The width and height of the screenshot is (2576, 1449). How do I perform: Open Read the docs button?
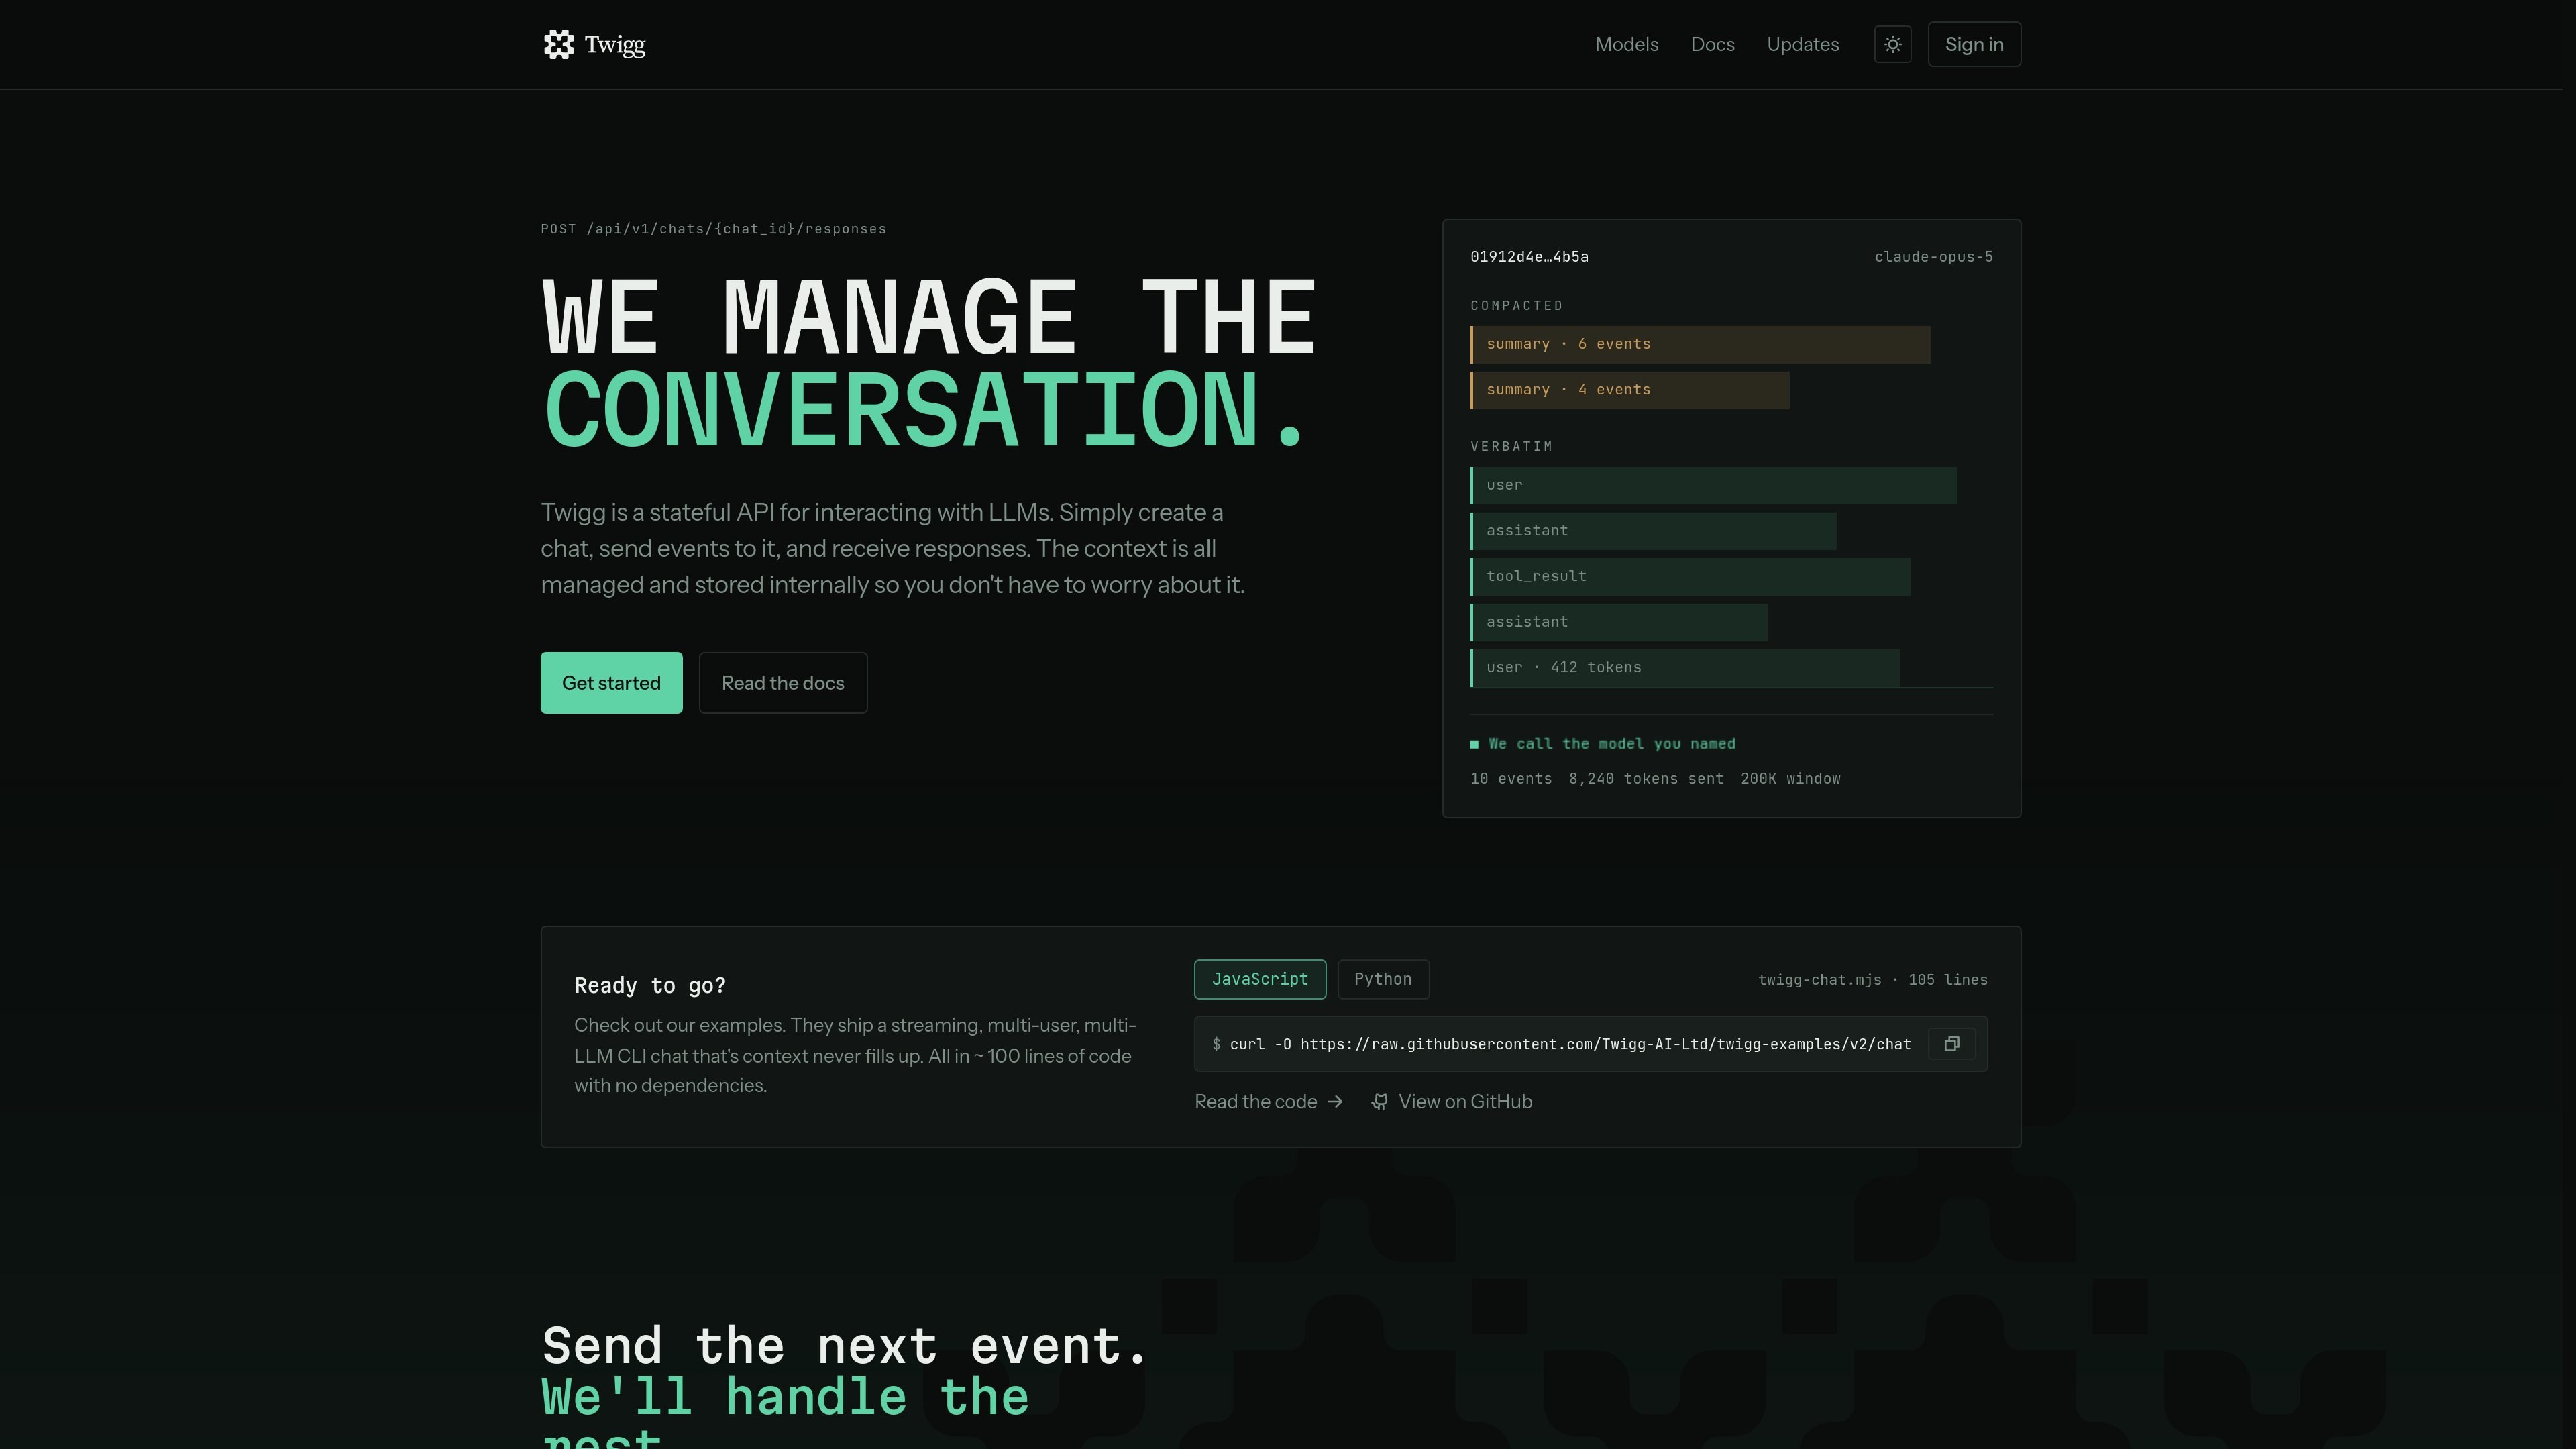point(782,683)
